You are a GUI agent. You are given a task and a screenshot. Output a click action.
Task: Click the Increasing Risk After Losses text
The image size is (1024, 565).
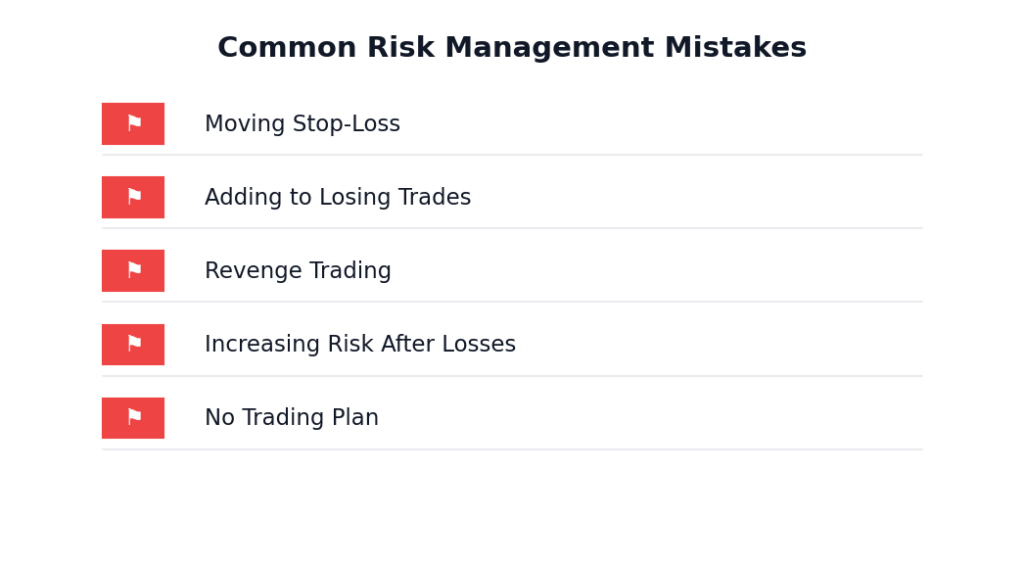point(360,345)
